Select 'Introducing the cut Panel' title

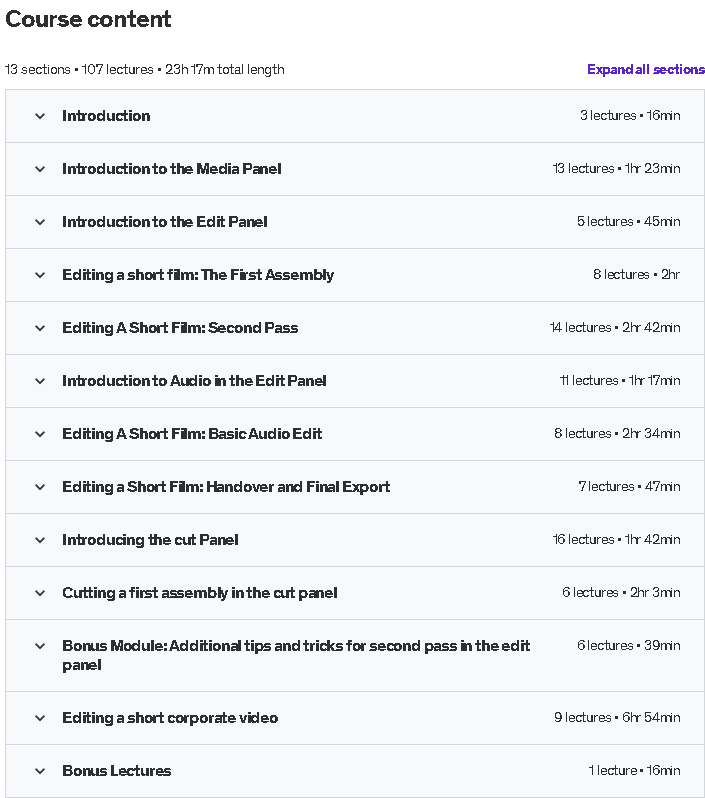(x=150, y=539)
